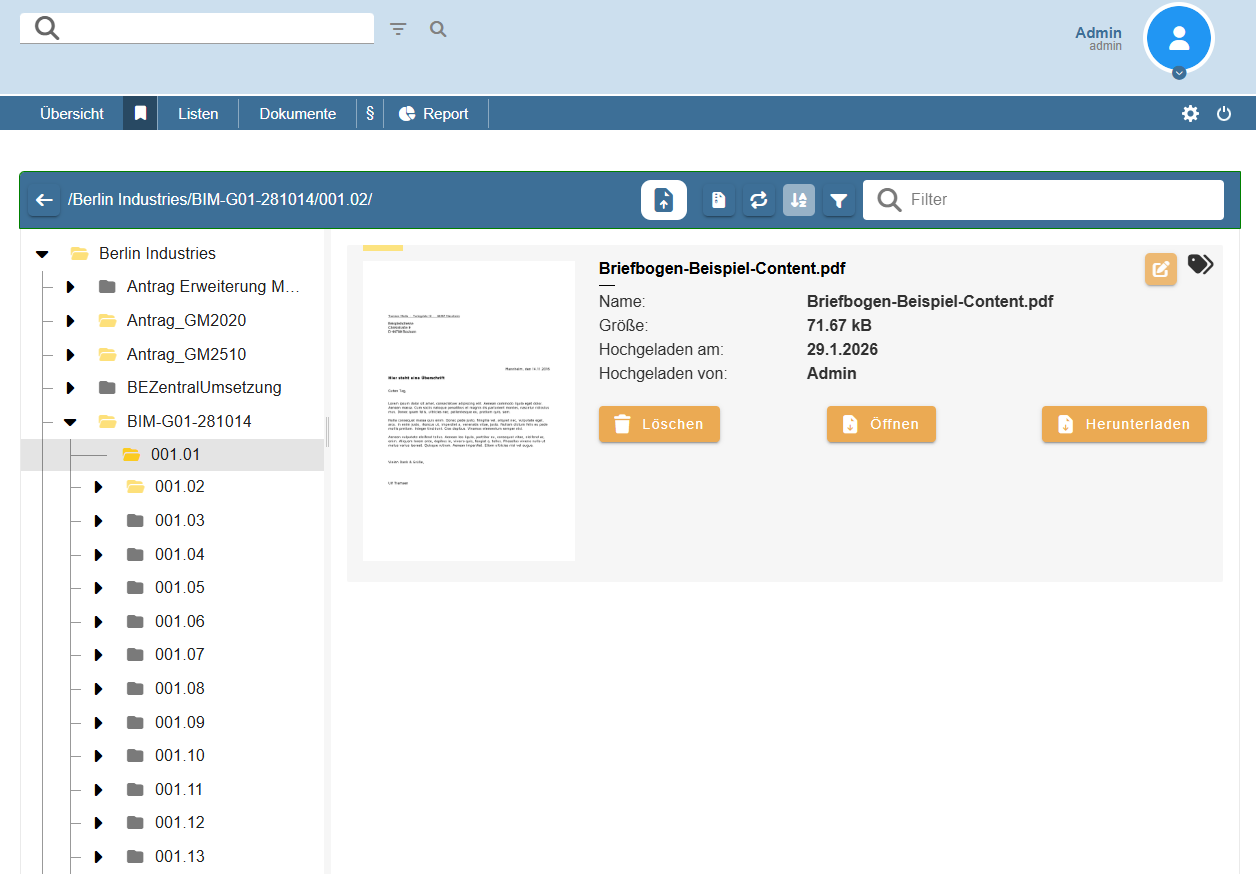Click the Herunterladen button
Image resolution: width=1256 pixels, height=874 pixels.
pyautogui.click(x=1124, y=424)
